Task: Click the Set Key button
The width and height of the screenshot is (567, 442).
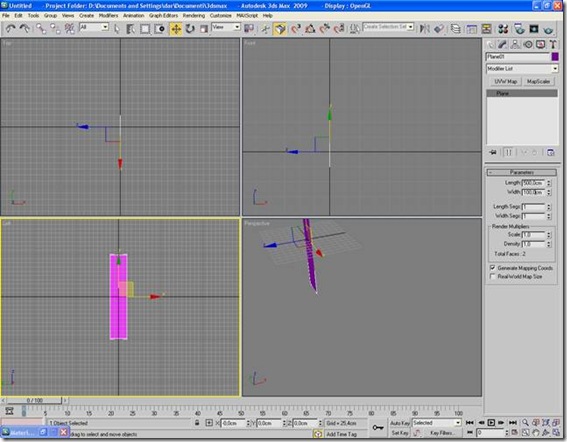Action: coord(400,433)
